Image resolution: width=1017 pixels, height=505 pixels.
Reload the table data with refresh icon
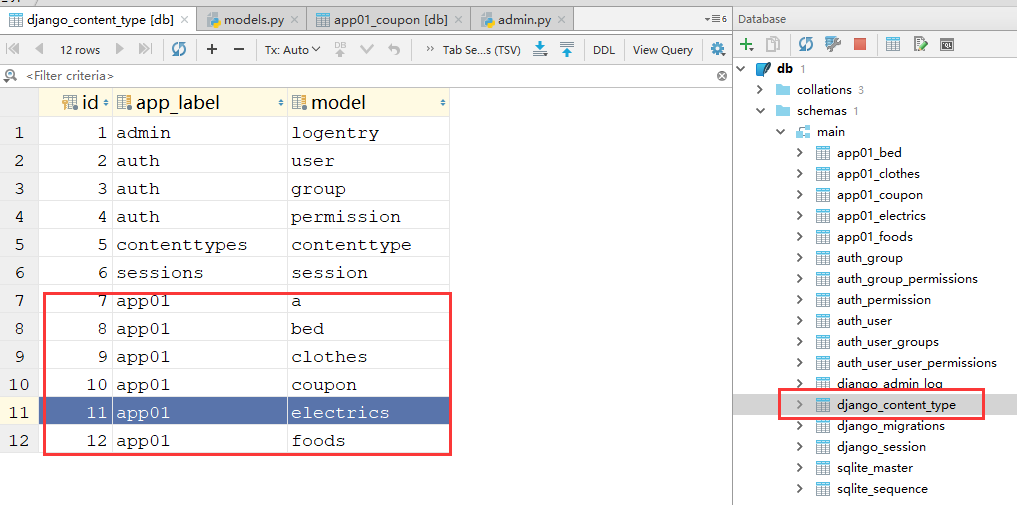[x=178, y=49]
